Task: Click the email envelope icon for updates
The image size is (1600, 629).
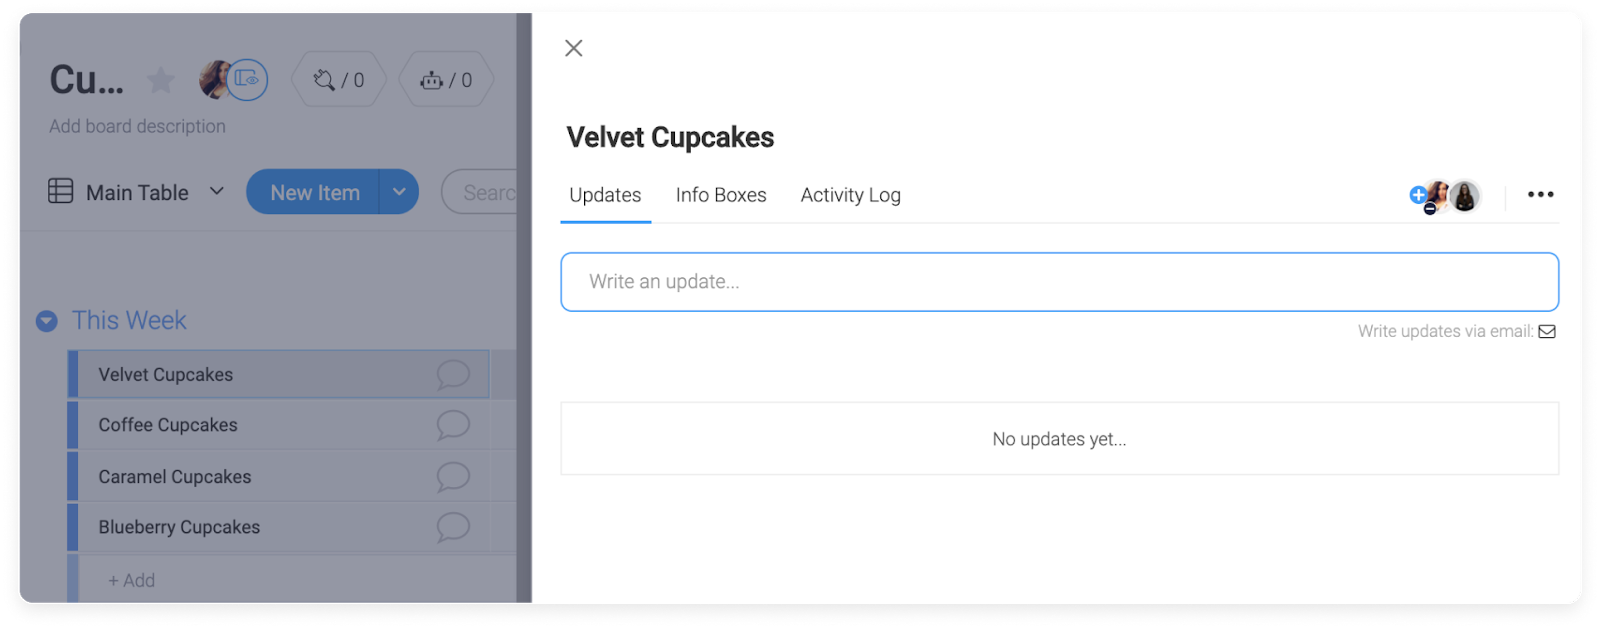Action: [1547, 331]
